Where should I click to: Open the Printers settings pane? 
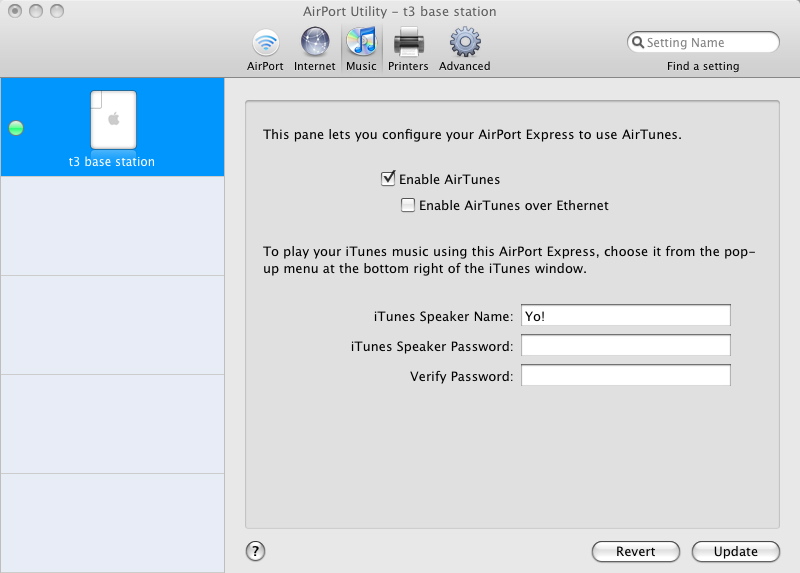pos(408,50)
